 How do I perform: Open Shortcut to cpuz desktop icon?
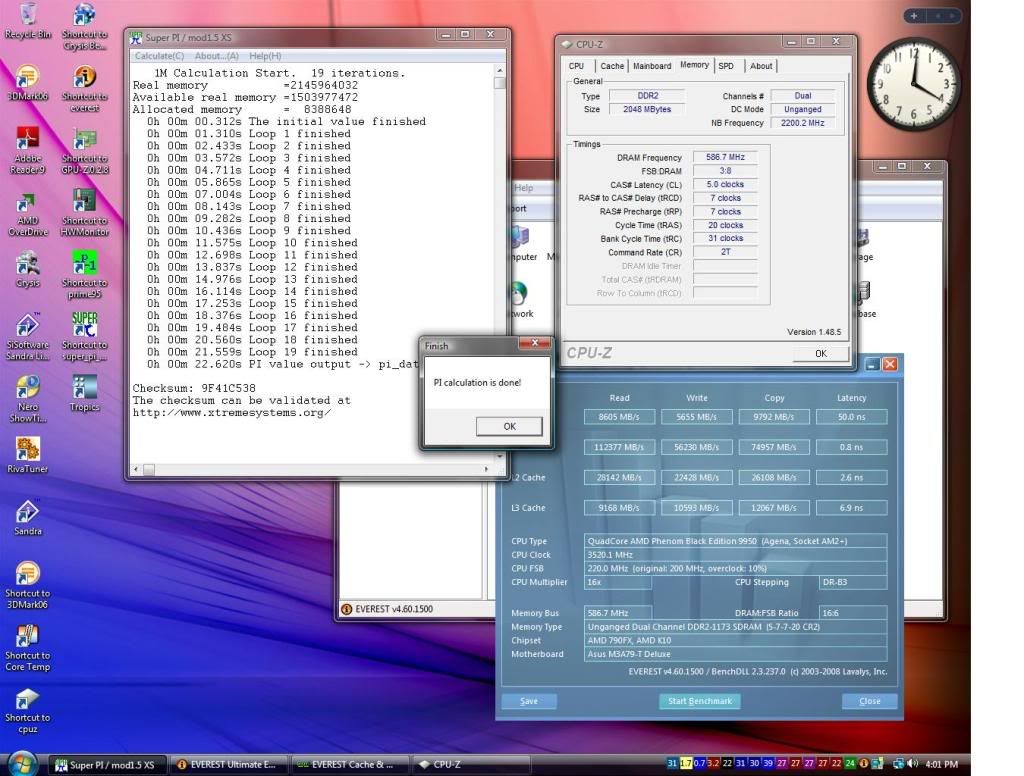(27, 710)
